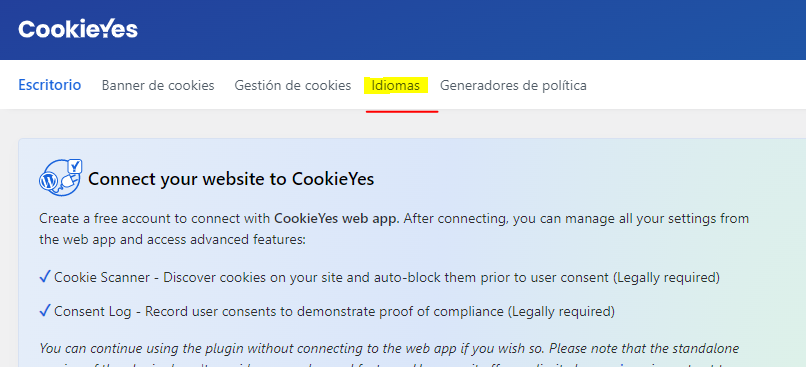Click the Connect your website to CookieYes heading
Viewport: 806px width, 367px height.
231,179
